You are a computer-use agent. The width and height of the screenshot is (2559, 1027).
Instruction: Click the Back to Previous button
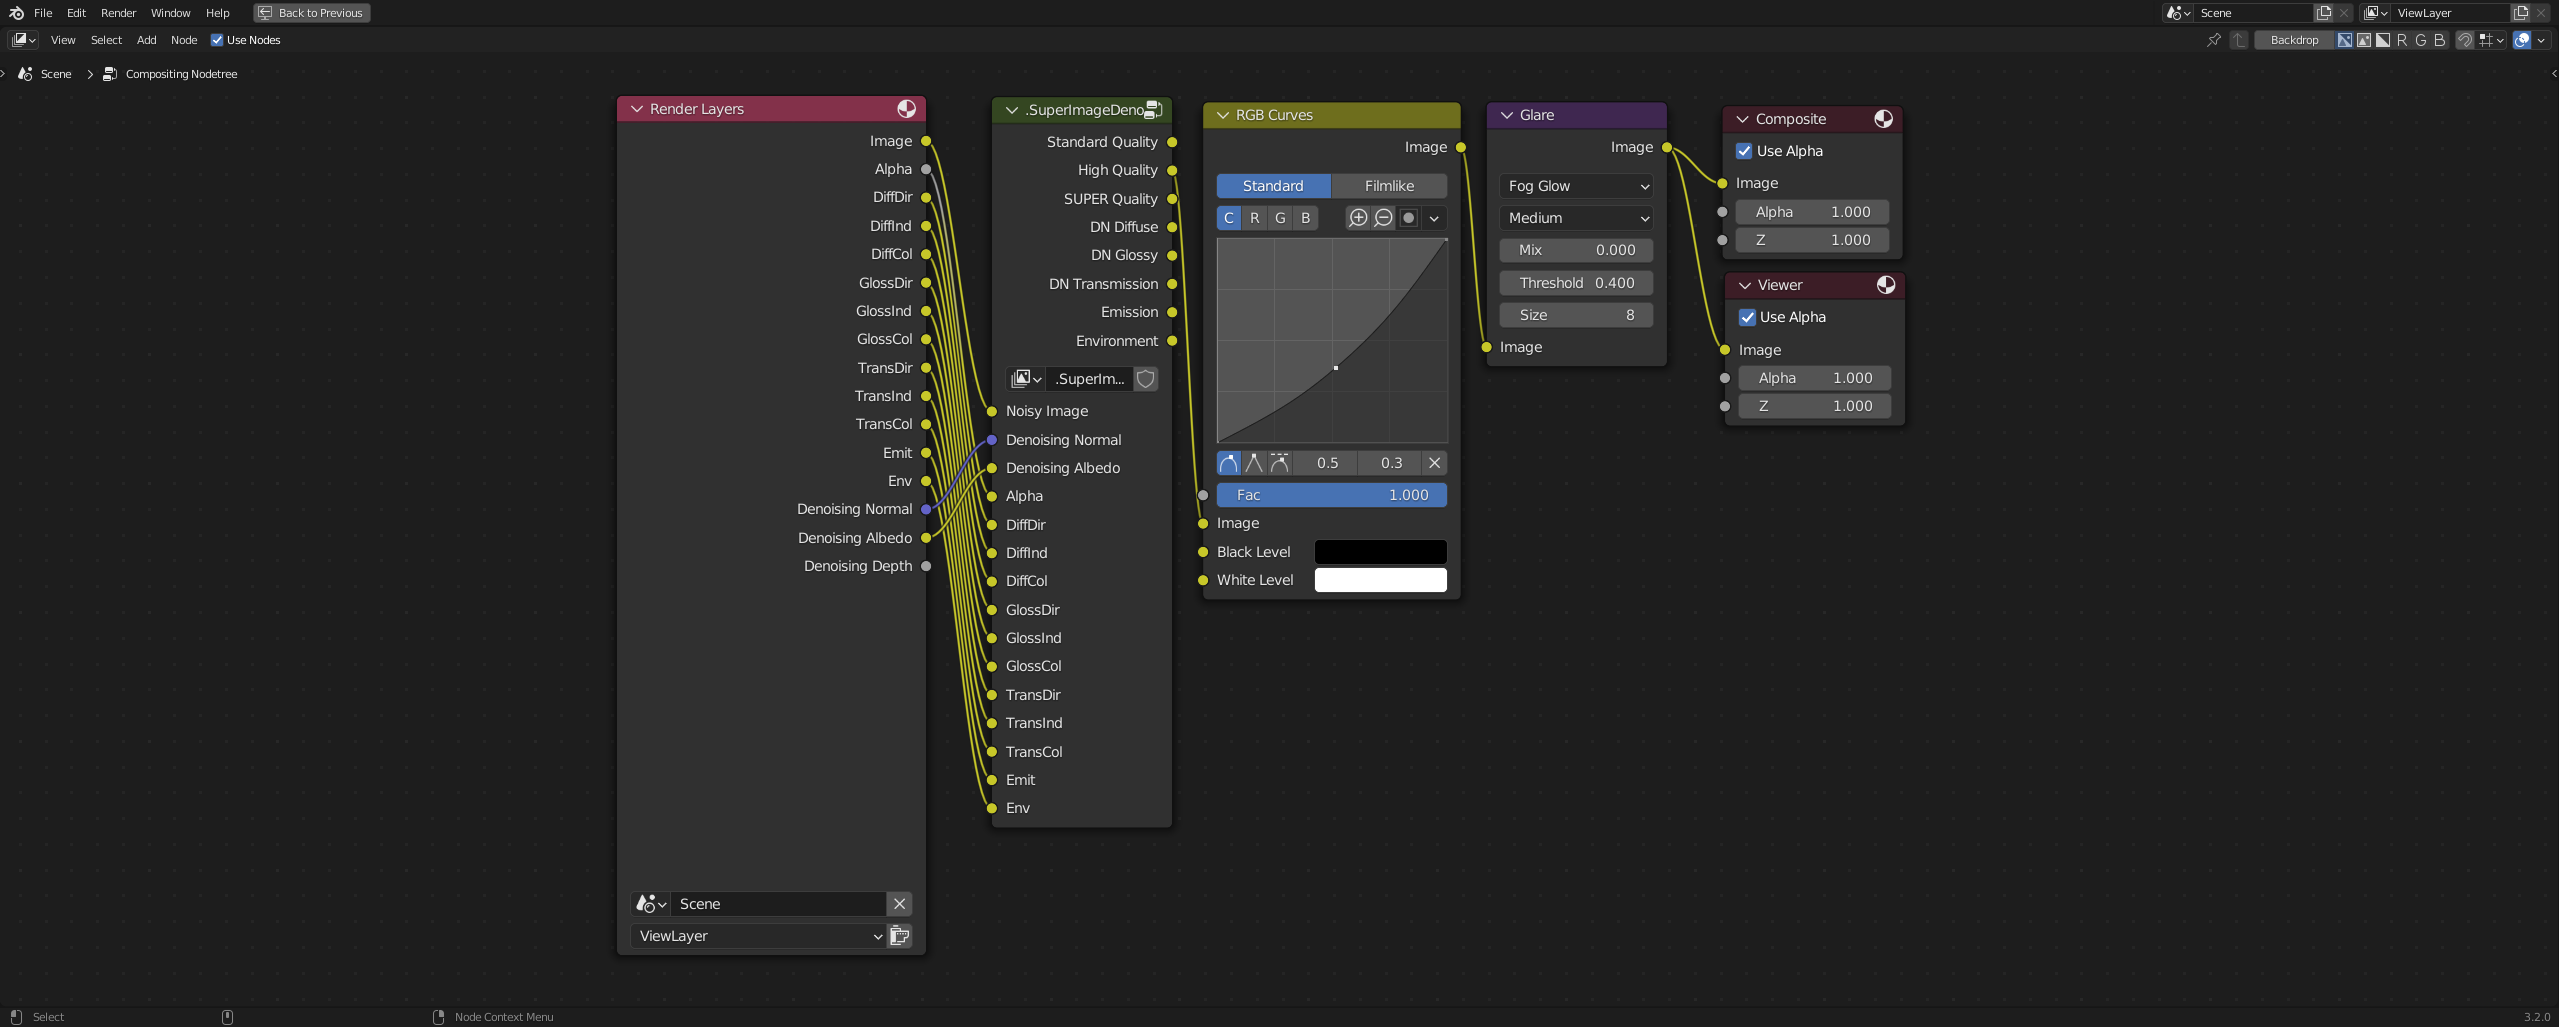[311, 13]
